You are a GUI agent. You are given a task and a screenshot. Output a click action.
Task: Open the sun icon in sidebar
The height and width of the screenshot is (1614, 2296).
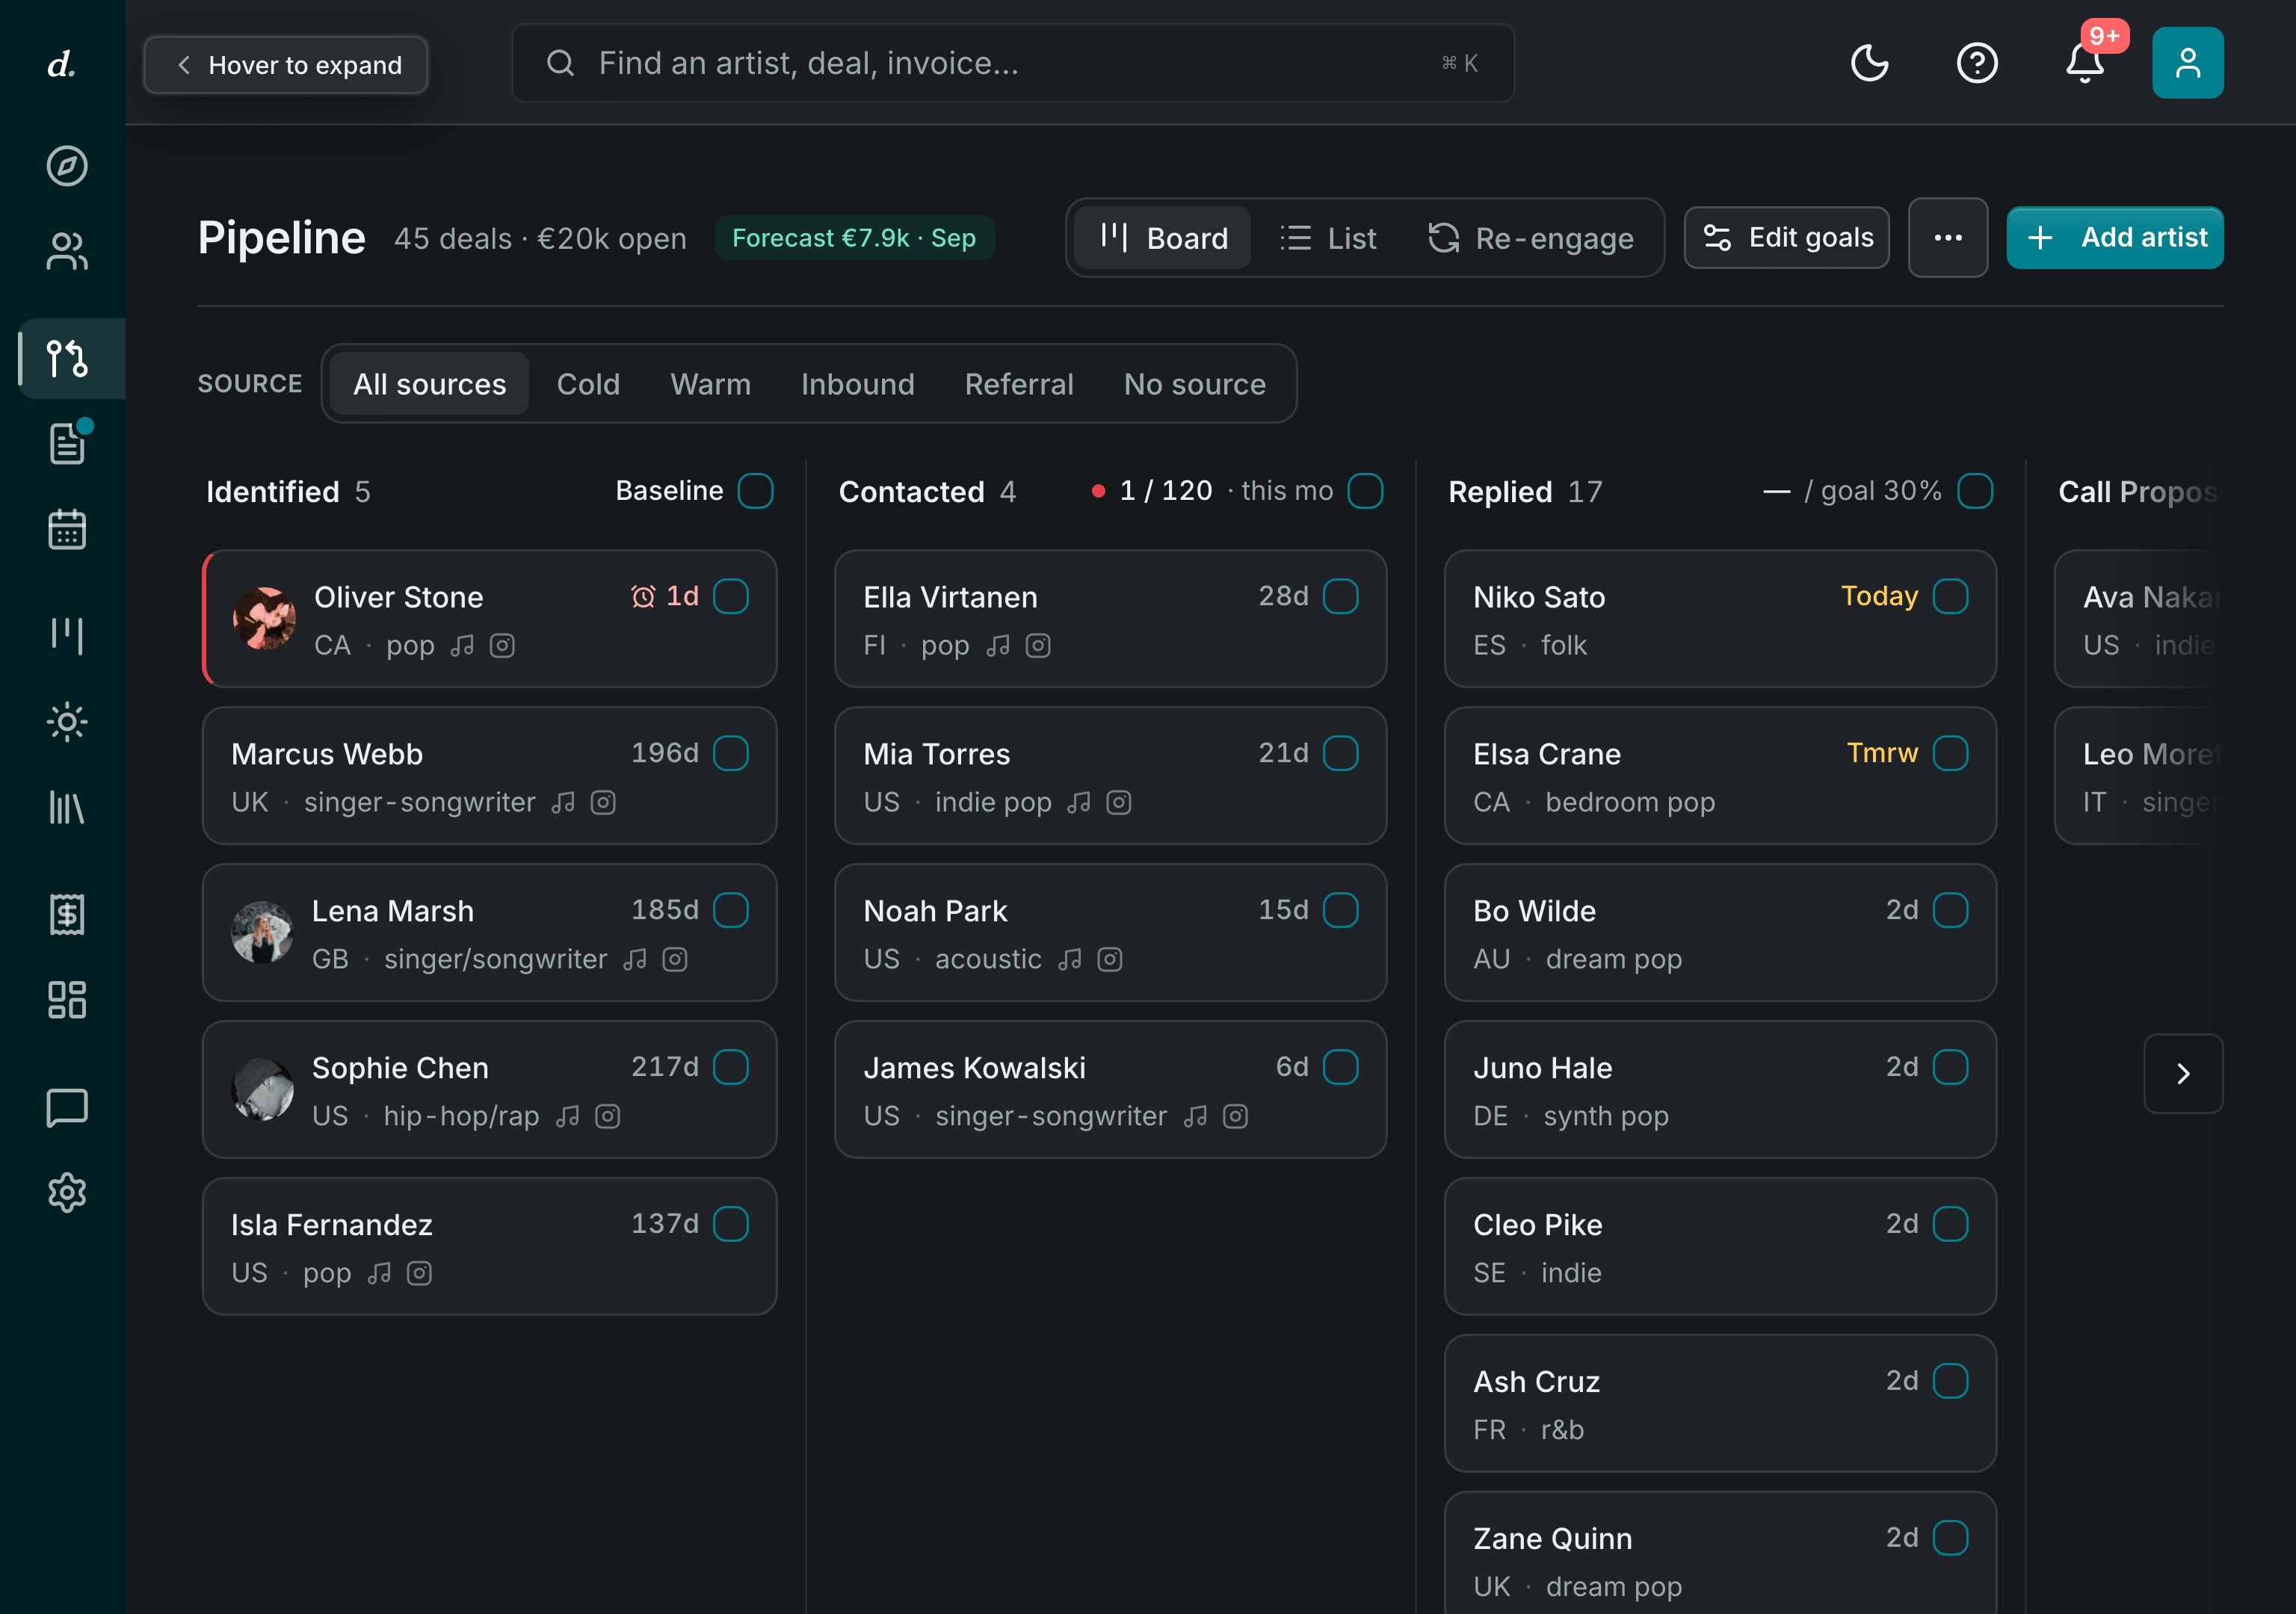67,722
